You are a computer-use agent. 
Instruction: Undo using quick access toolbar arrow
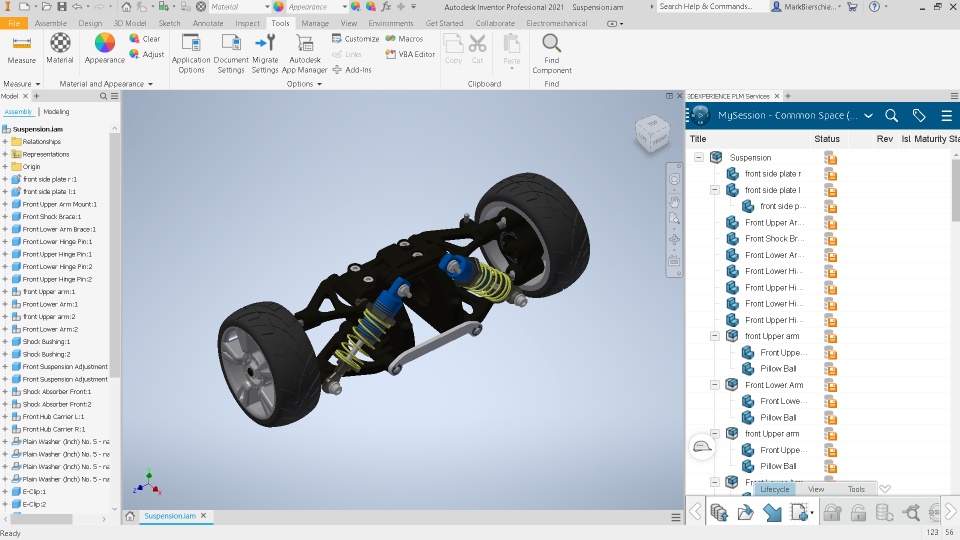(77, 7)
